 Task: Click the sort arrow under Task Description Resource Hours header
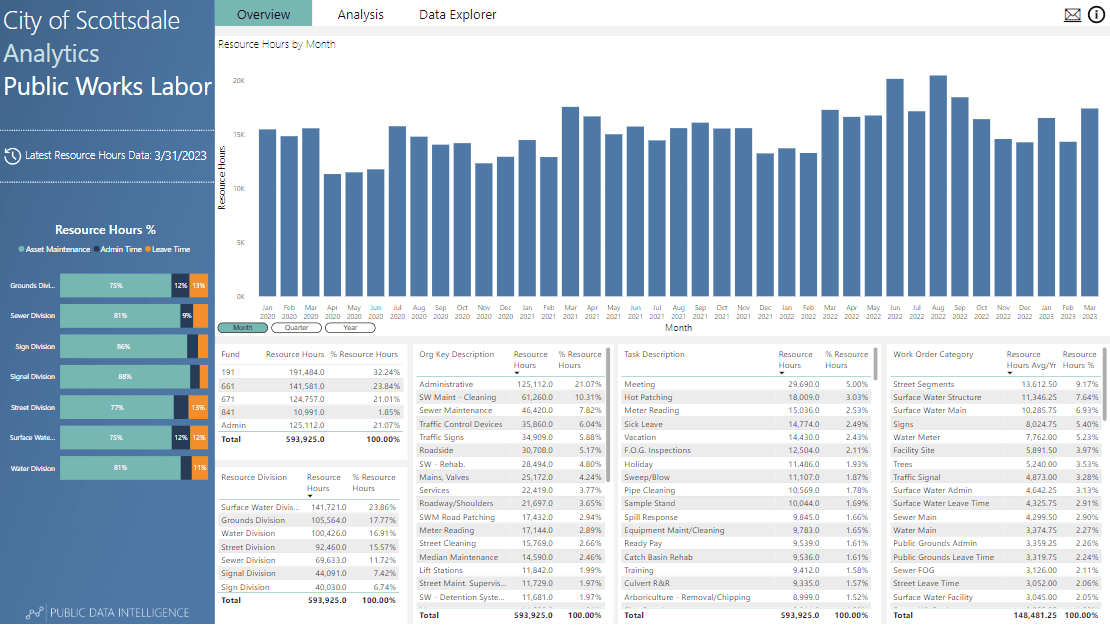click(782, 373)
